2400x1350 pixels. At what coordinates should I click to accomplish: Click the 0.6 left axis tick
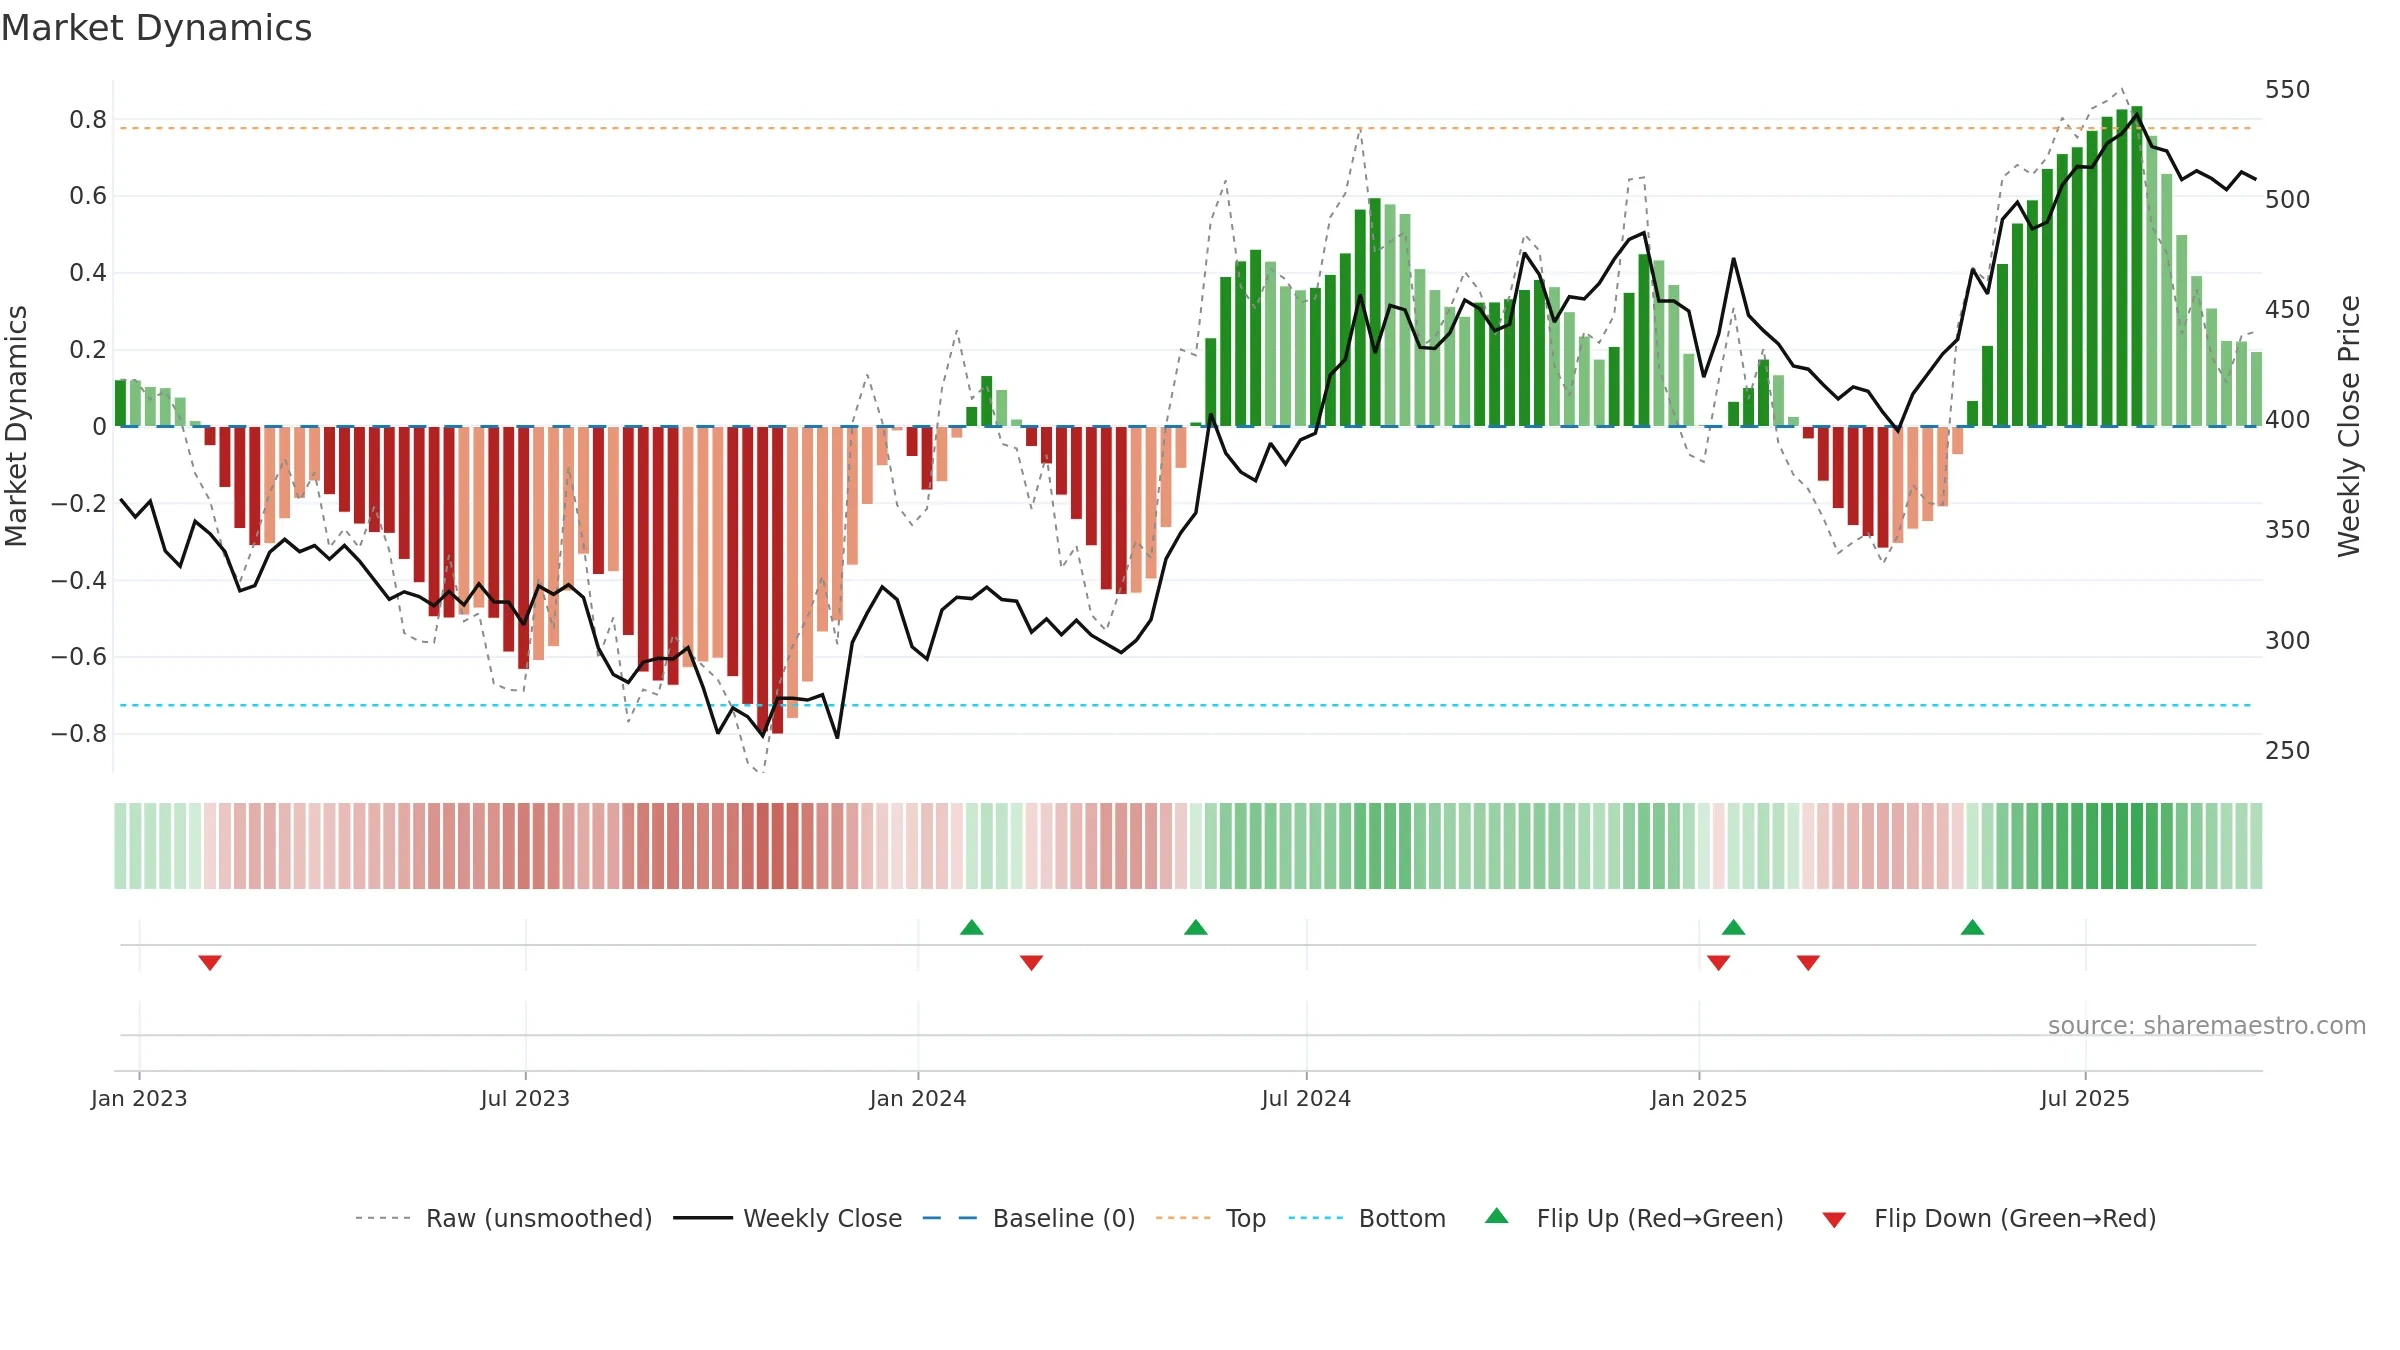tap(88, 196)
